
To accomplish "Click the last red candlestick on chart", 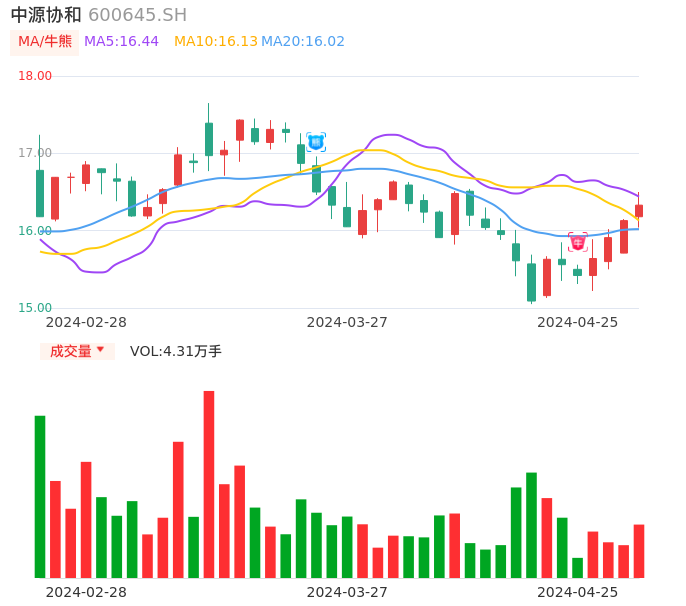I will pos(639,211).
